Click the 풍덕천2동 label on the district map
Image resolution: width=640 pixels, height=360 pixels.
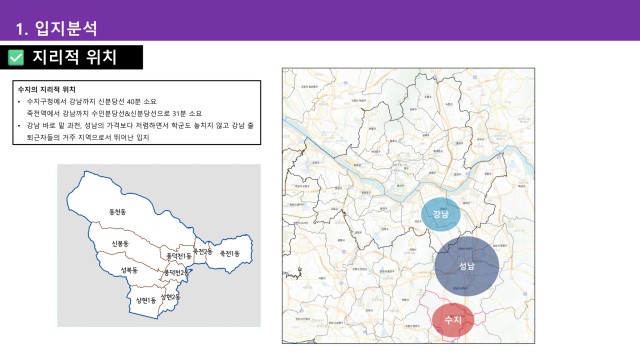[176, 273]
